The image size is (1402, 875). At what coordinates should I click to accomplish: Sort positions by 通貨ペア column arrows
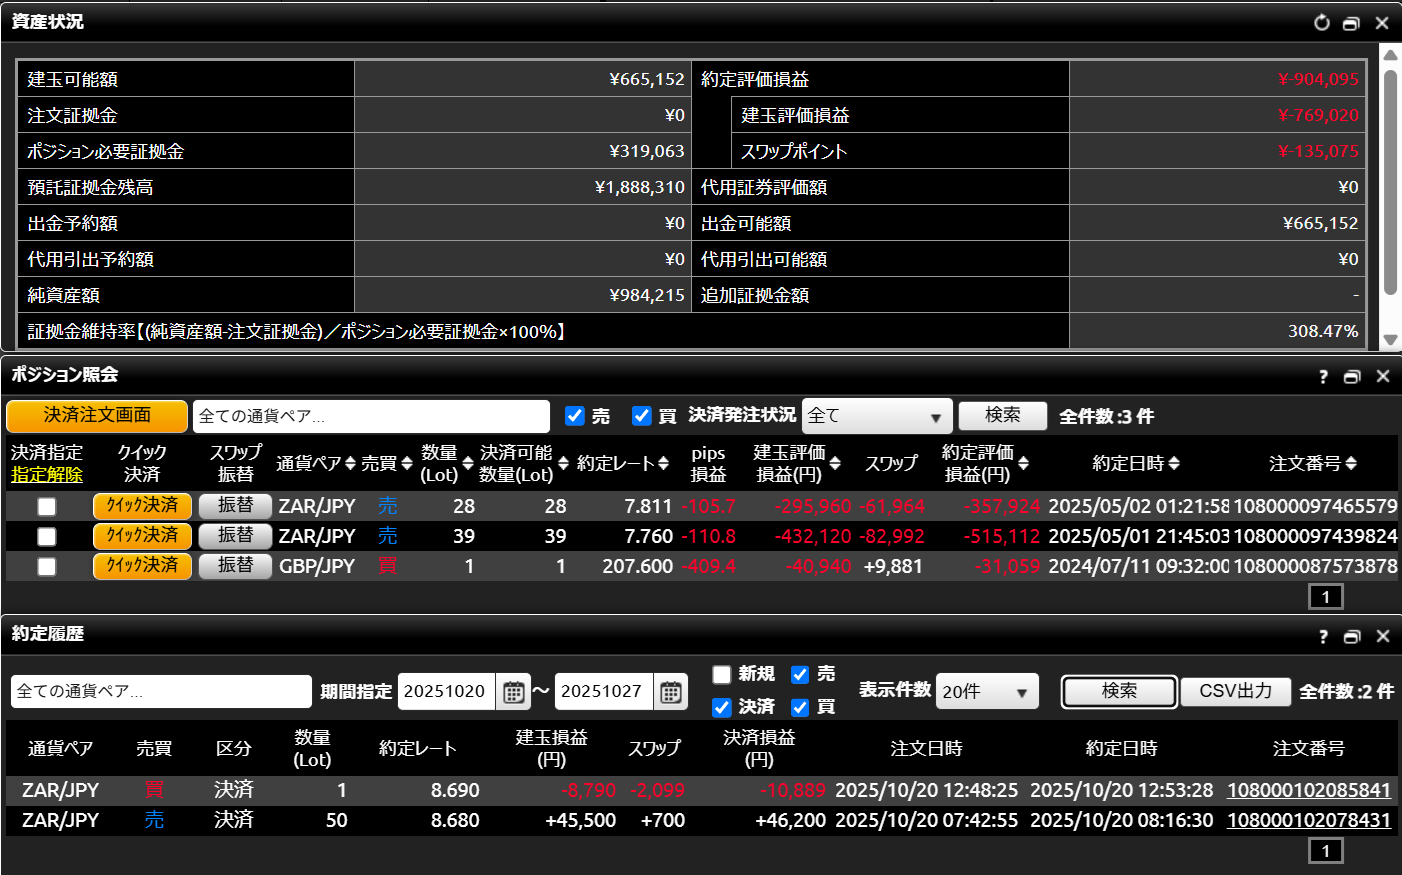click(x=350, y=464)
